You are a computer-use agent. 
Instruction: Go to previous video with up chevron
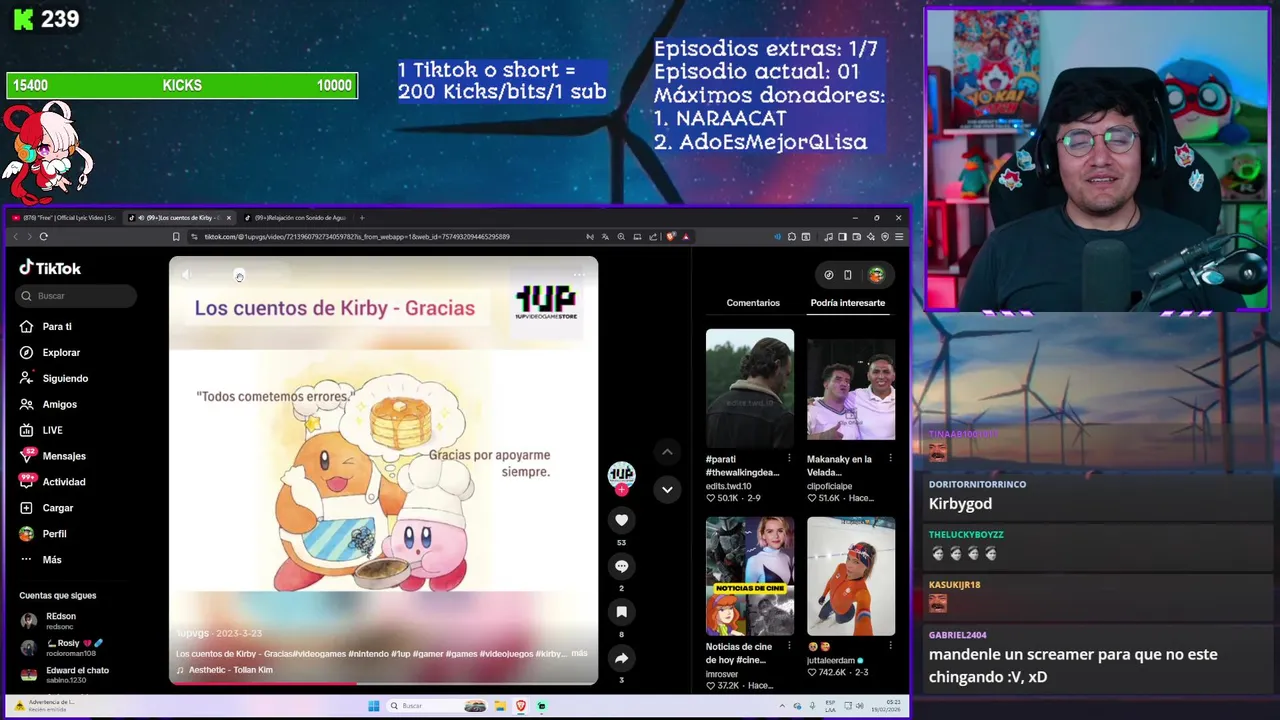point(667,452)
